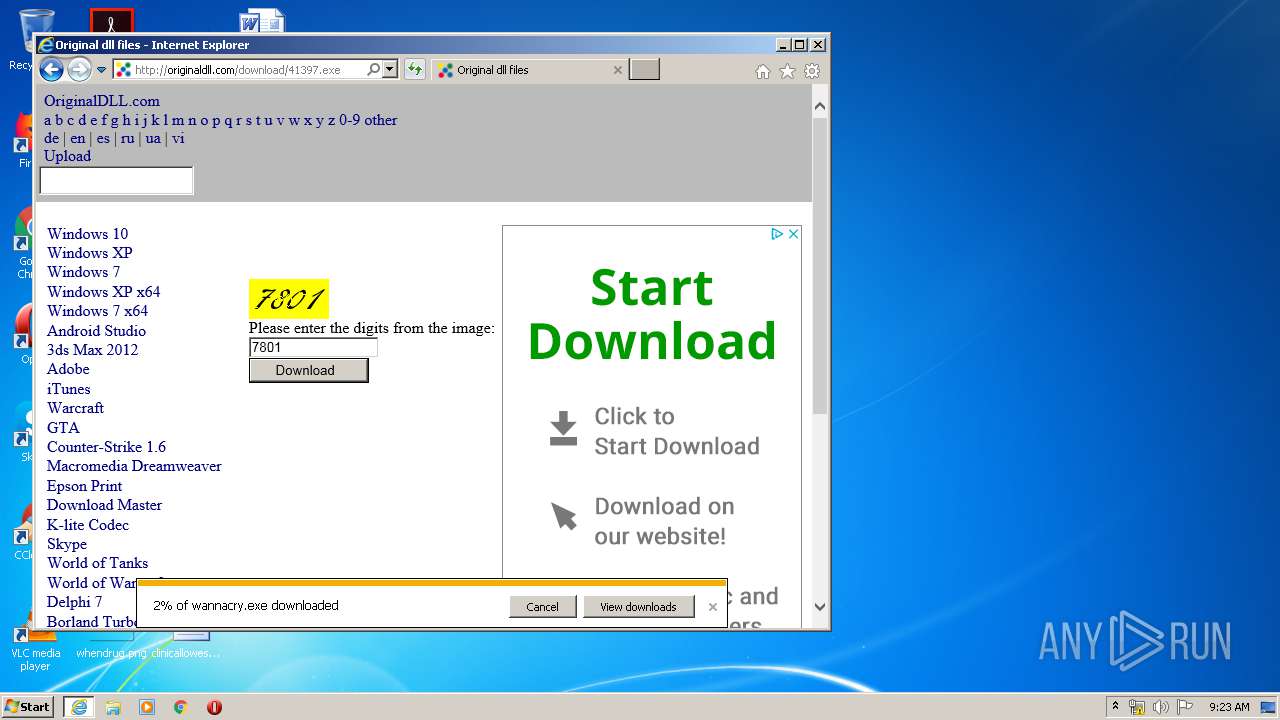Cancel the wannacry.exe download
This screenshot has width=1280, height=720.
[x=542, y=607]
